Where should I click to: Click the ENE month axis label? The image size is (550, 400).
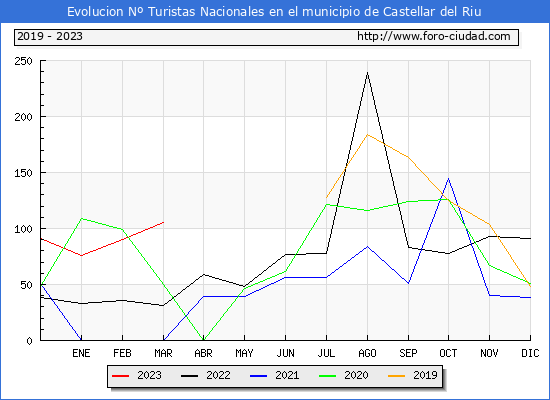(x=81, y=353)
